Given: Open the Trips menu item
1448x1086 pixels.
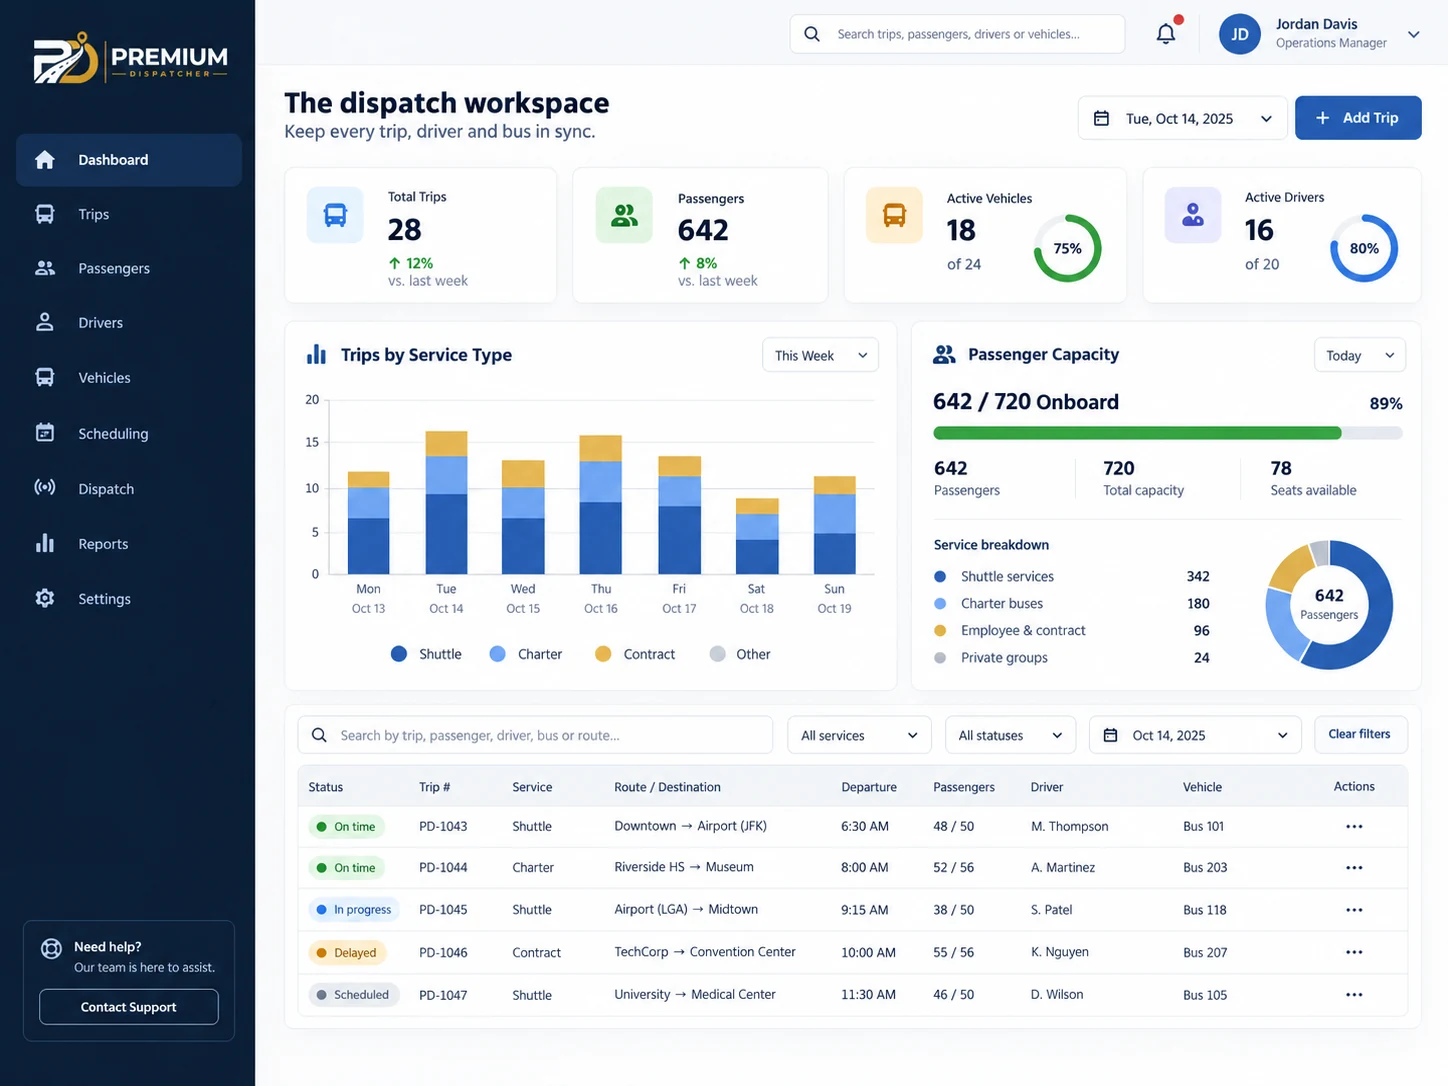Looking at the screenshot, I should [129, 214].
